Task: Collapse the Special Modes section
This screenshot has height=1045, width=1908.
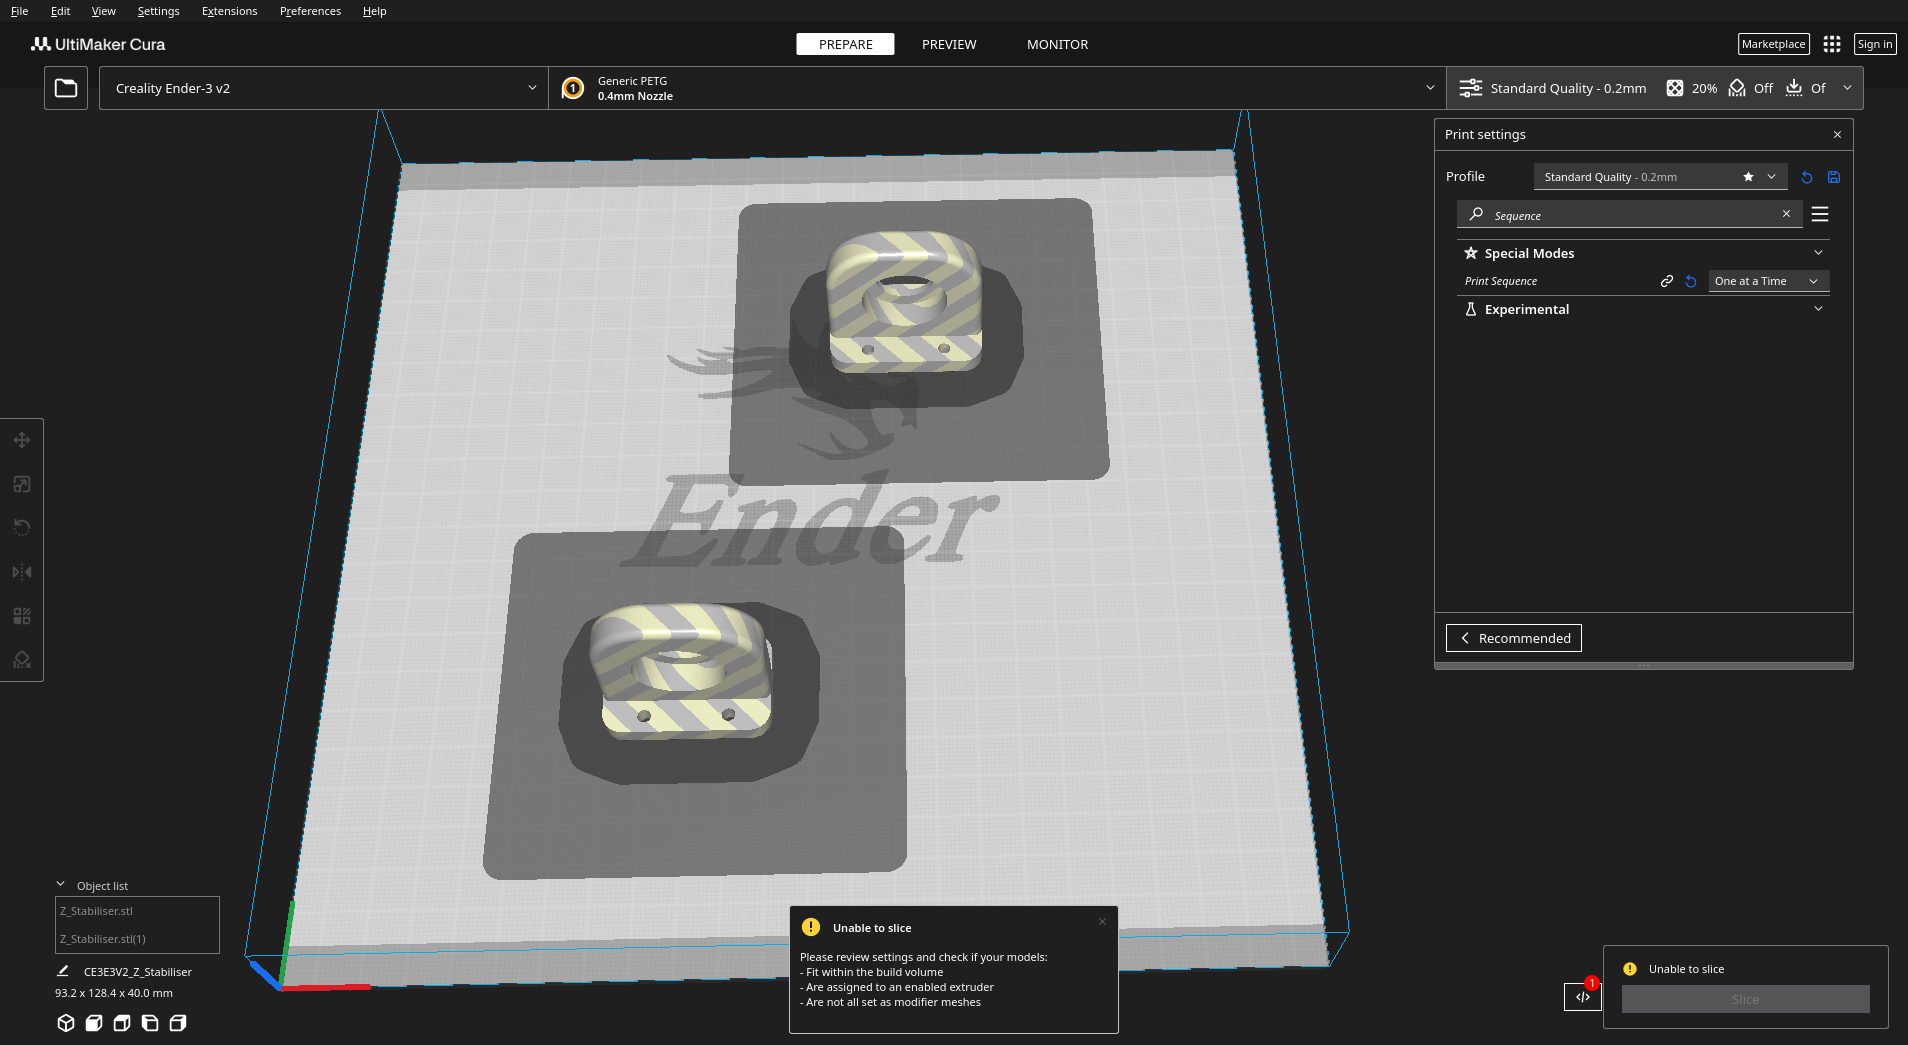Action: 1817,253
